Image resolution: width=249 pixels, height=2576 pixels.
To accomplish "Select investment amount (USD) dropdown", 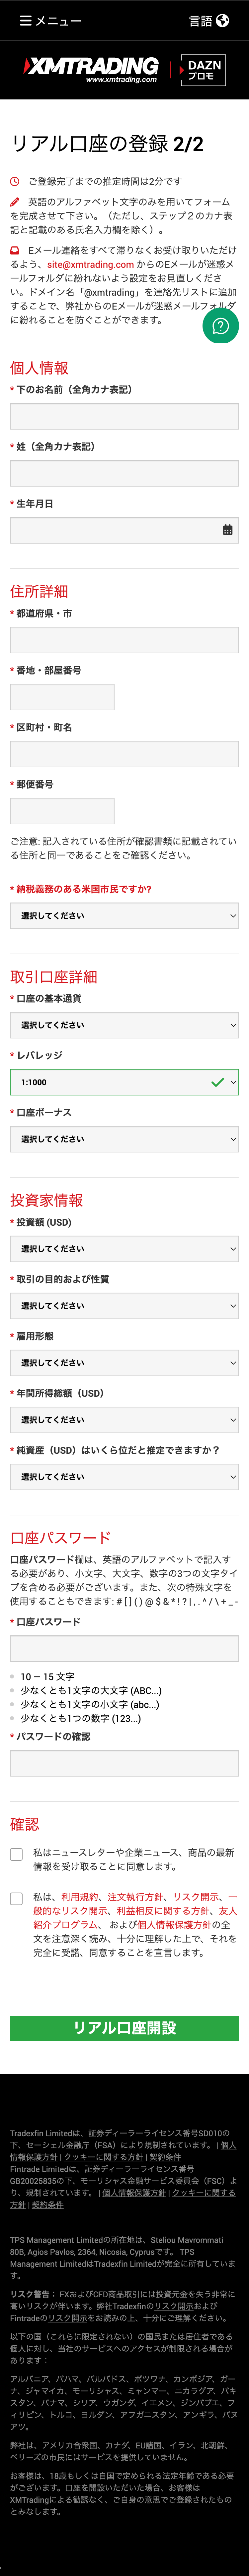I will pos(124,1249).
